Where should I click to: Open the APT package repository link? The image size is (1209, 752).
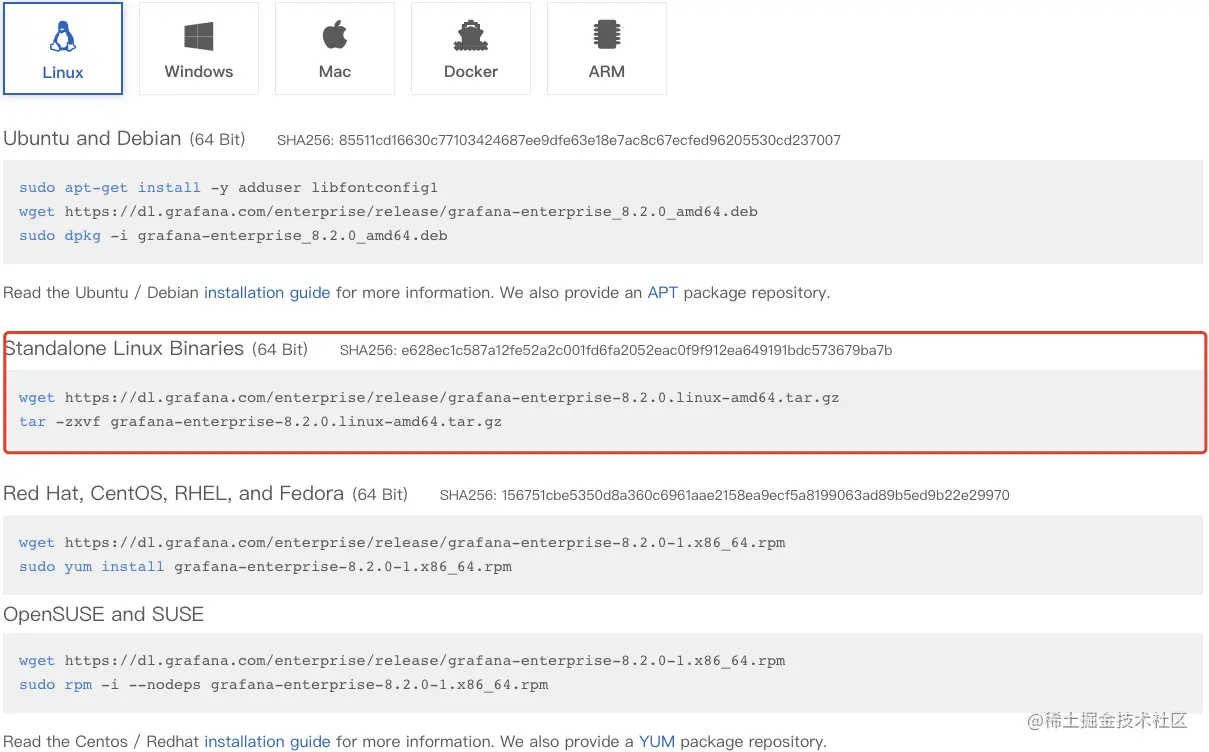coord(662,293)
